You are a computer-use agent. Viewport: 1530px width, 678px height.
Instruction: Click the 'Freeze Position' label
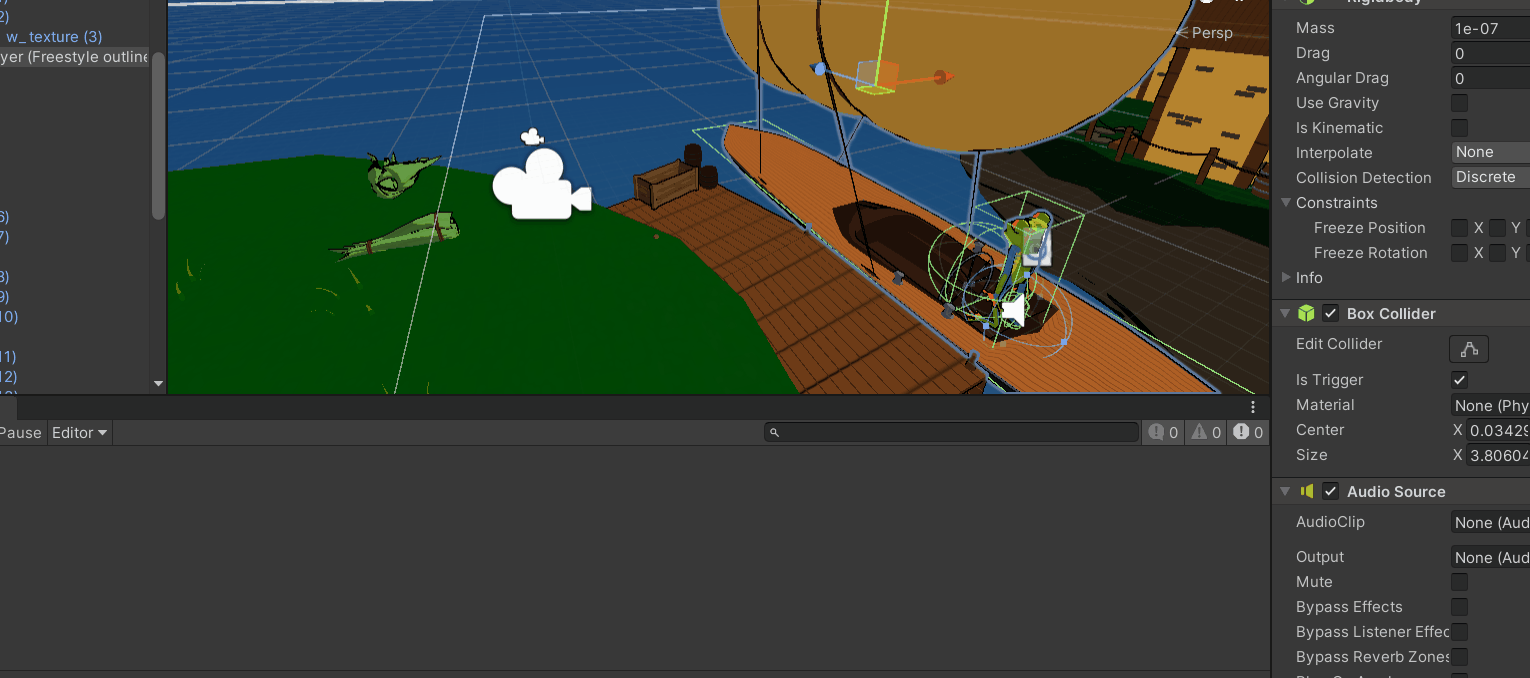[1370, 228]
